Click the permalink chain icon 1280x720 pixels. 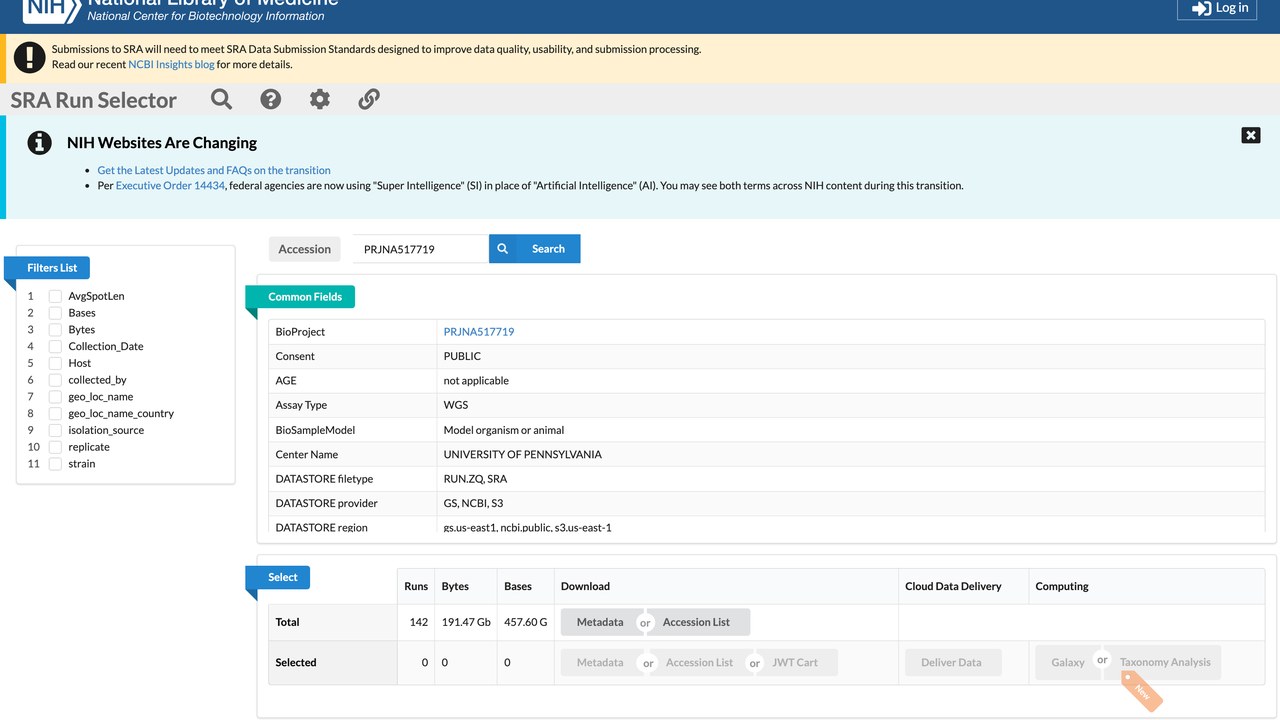pyautogui.click(x=369, y=99)
